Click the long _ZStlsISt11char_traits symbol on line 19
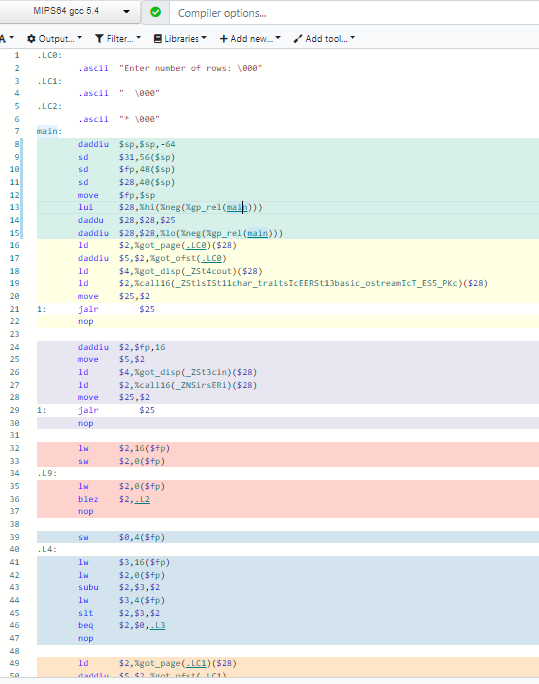This screenshot has width=539, height=684. (x=317, y=283)
